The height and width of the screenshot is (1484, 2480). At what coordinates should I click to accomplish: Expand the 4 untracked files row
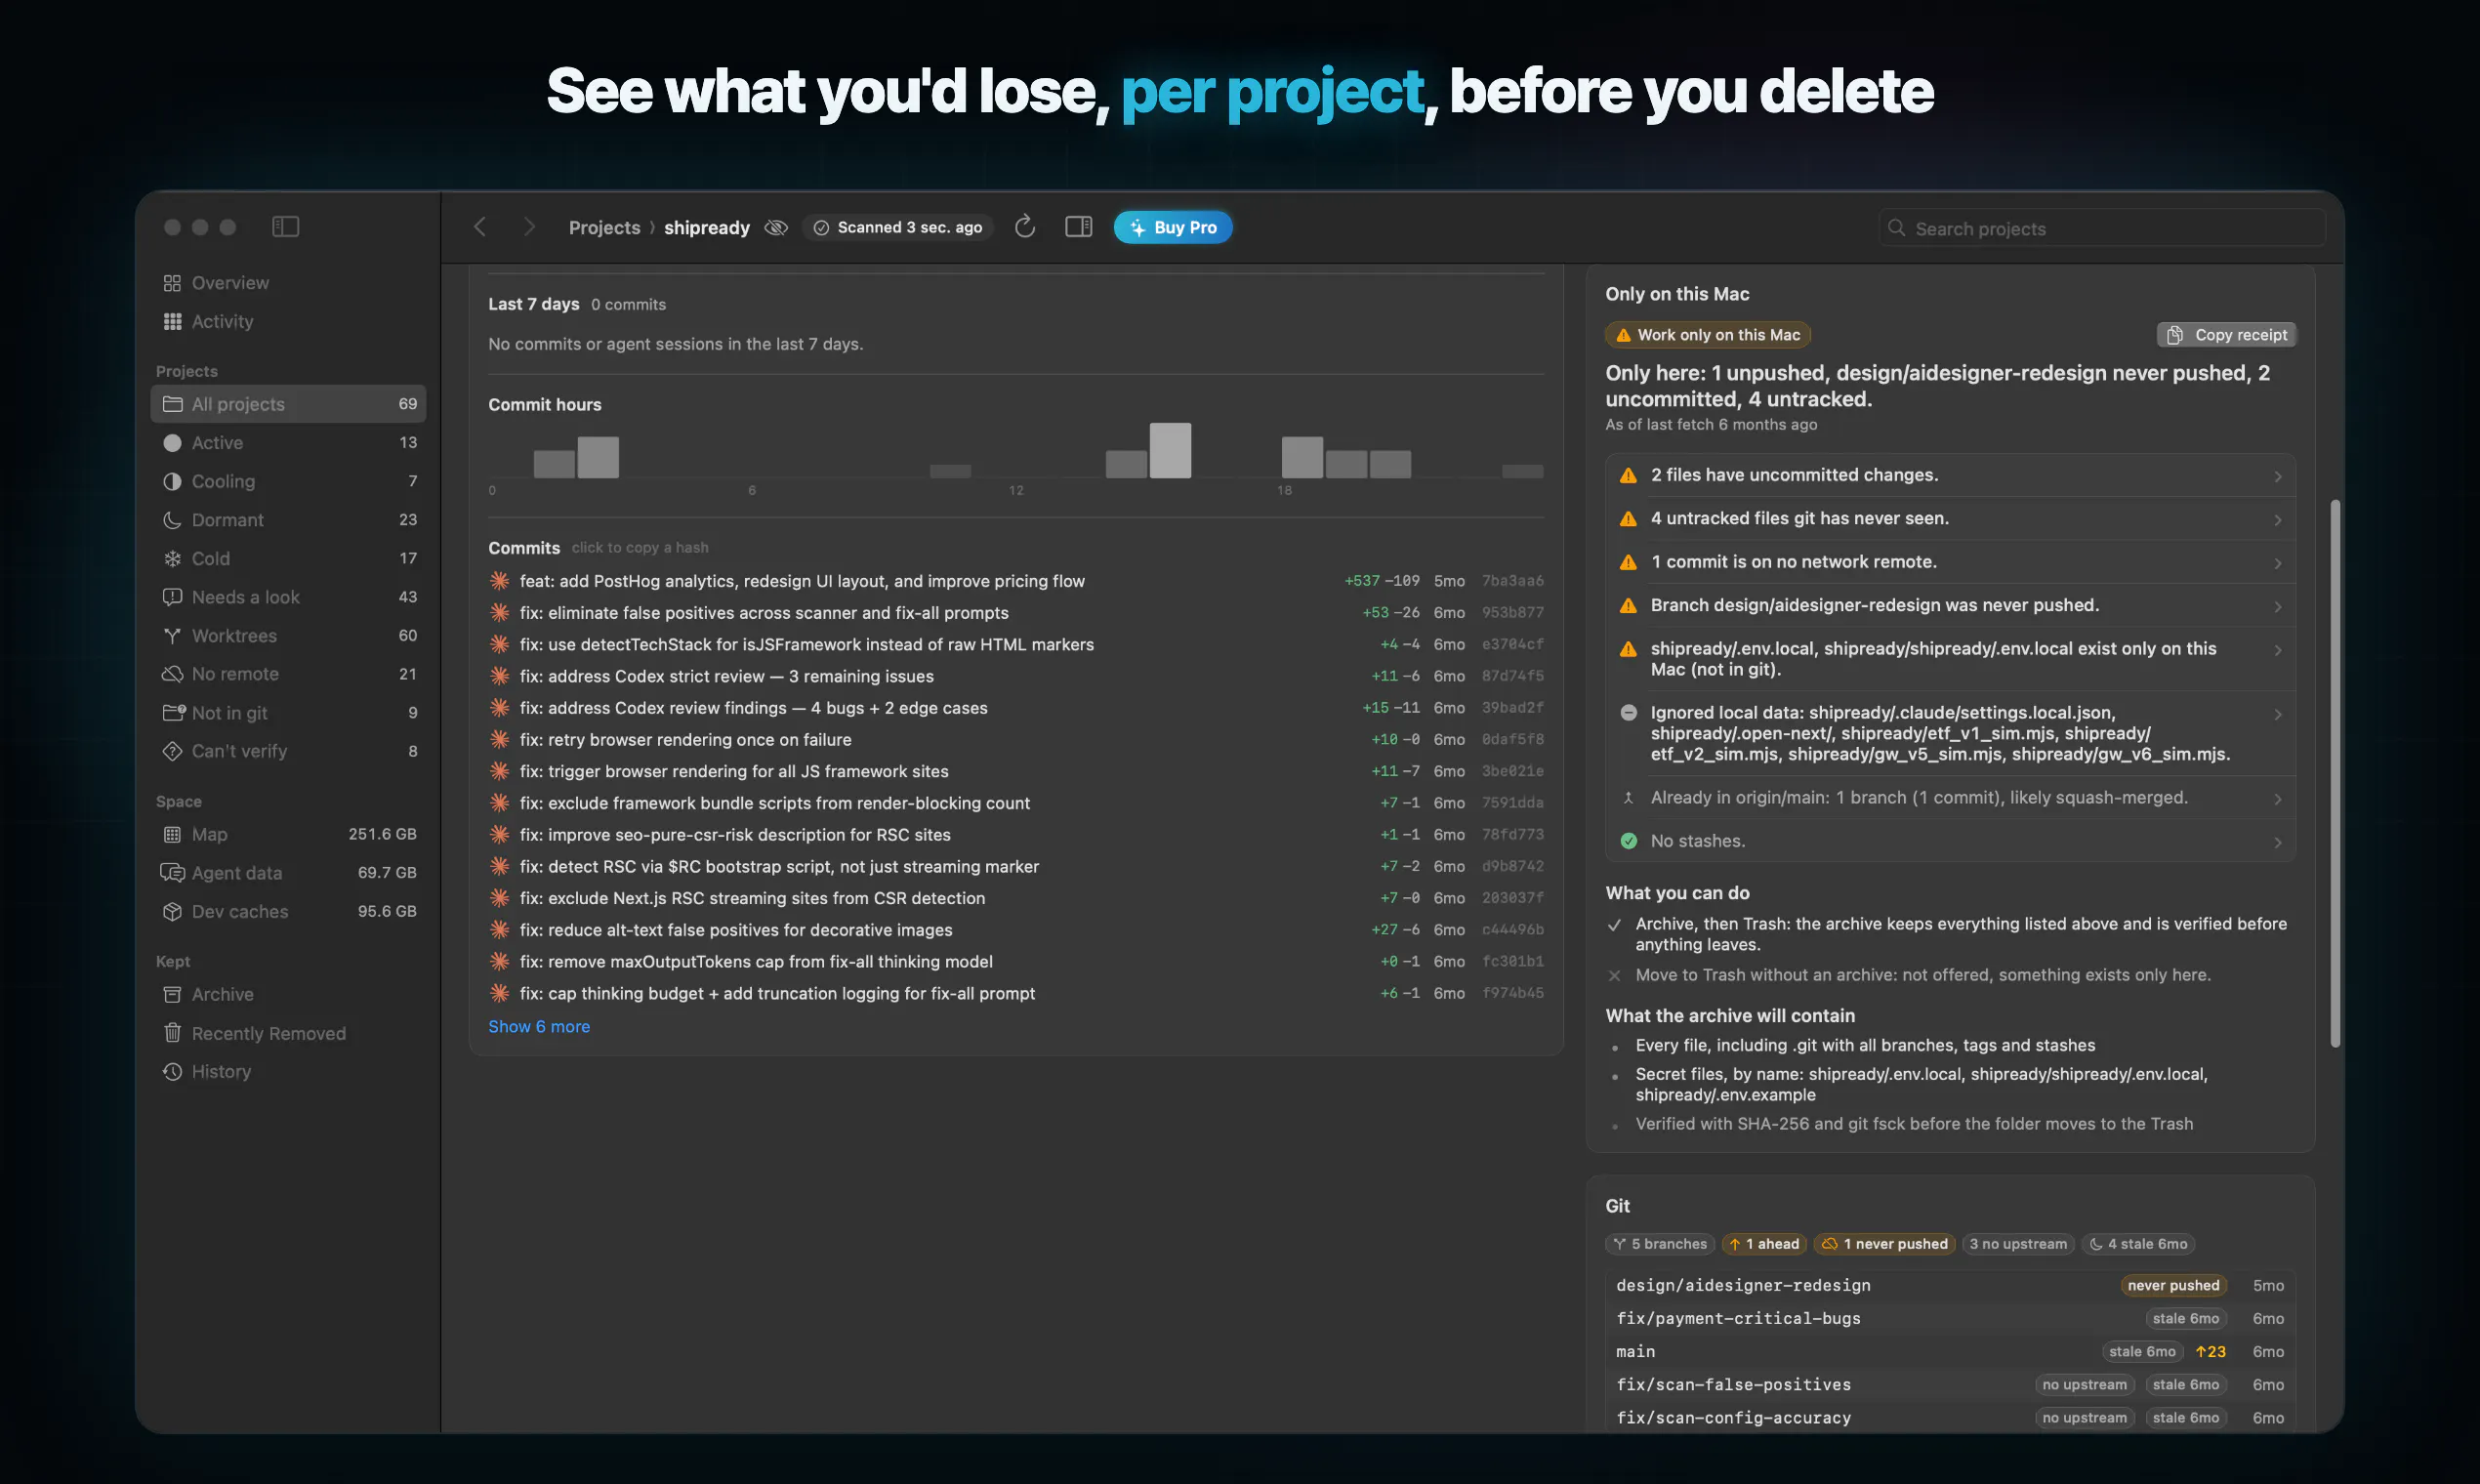[x=1950, y=518]
